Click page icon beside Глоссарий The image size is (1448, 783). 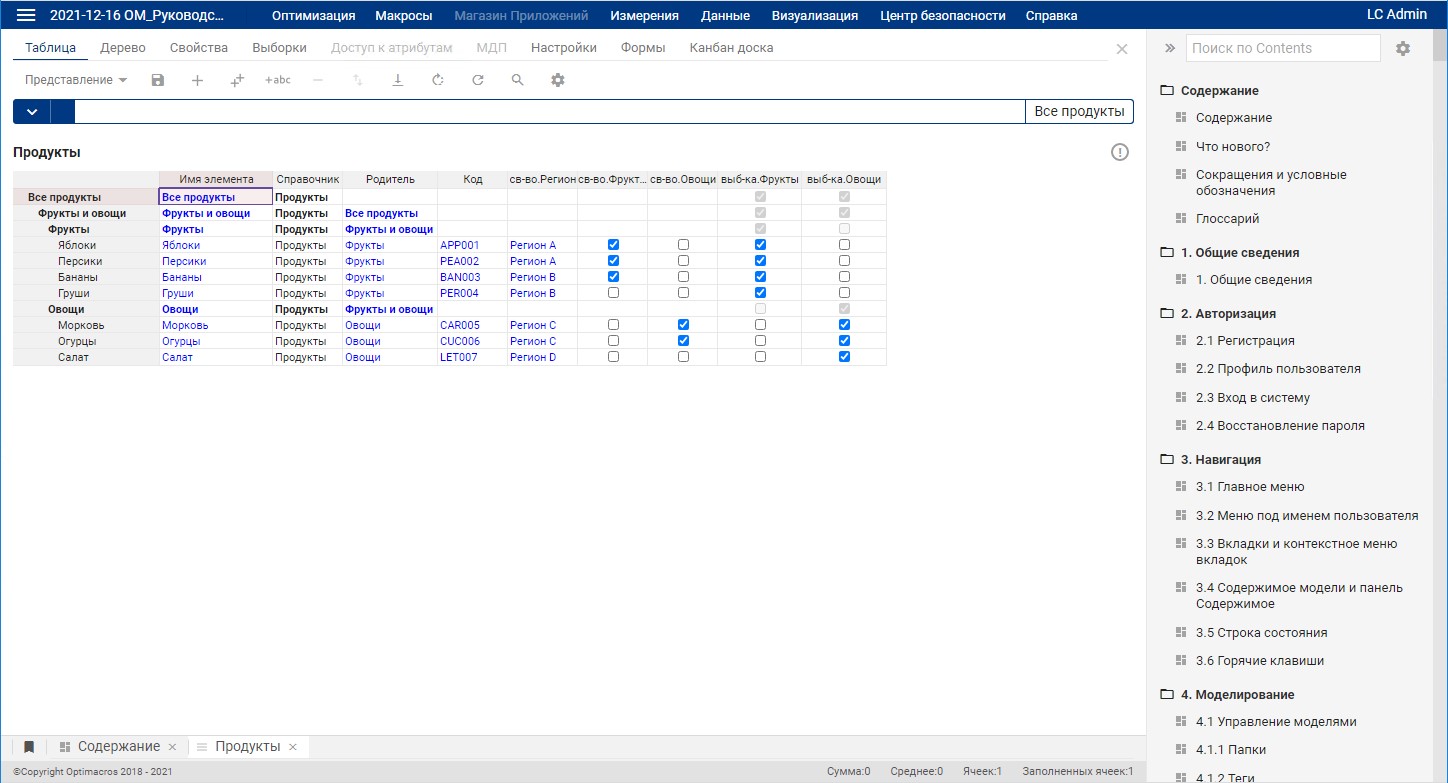pyautogui.click(x=1181, y=219)
